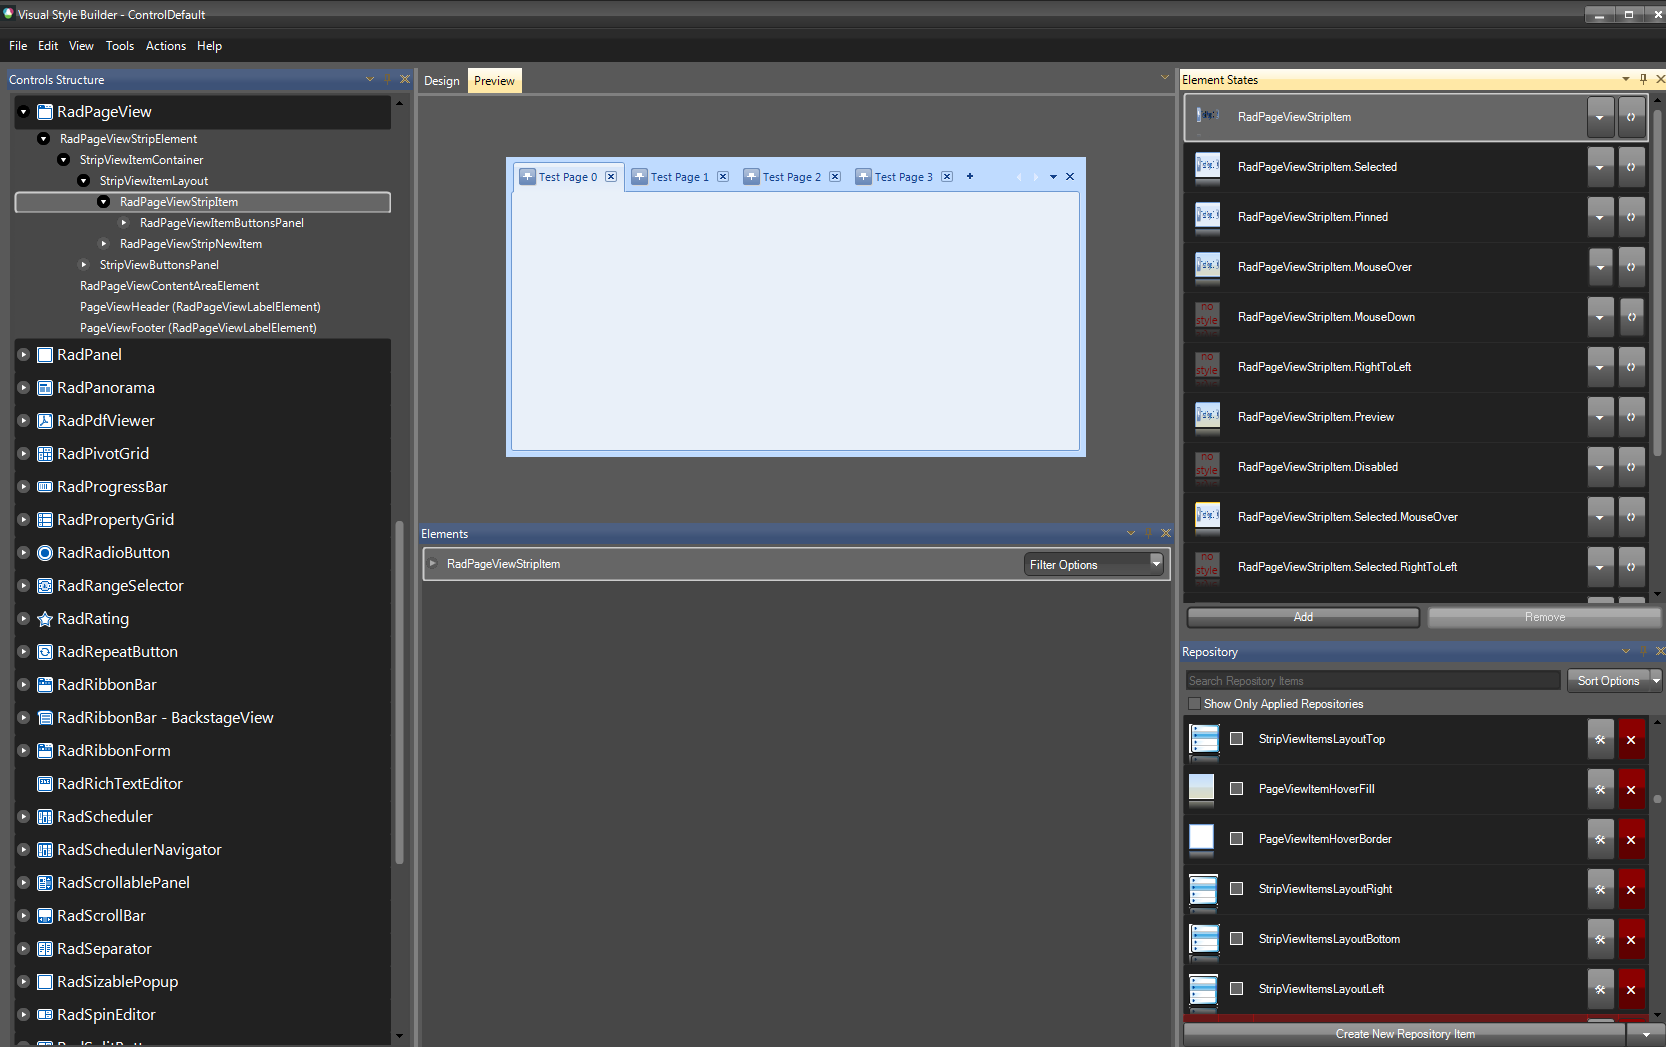The width and height of the screenshot is (1666, 1047).
Task: Tick the StripViewItemsLayoutTop checkbox
Action: [x=1237, y=739]
